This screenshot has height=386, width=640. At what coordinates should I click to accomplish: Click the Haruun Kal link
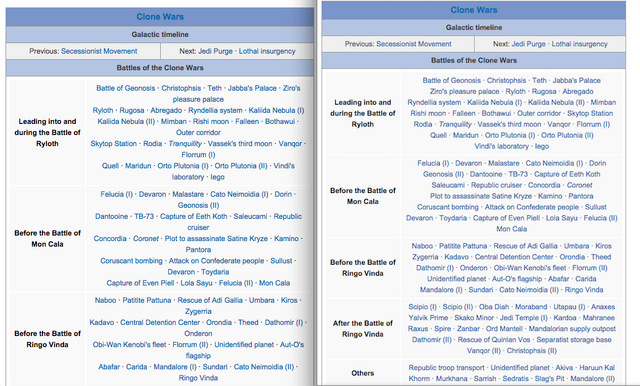tap(597, 368)
